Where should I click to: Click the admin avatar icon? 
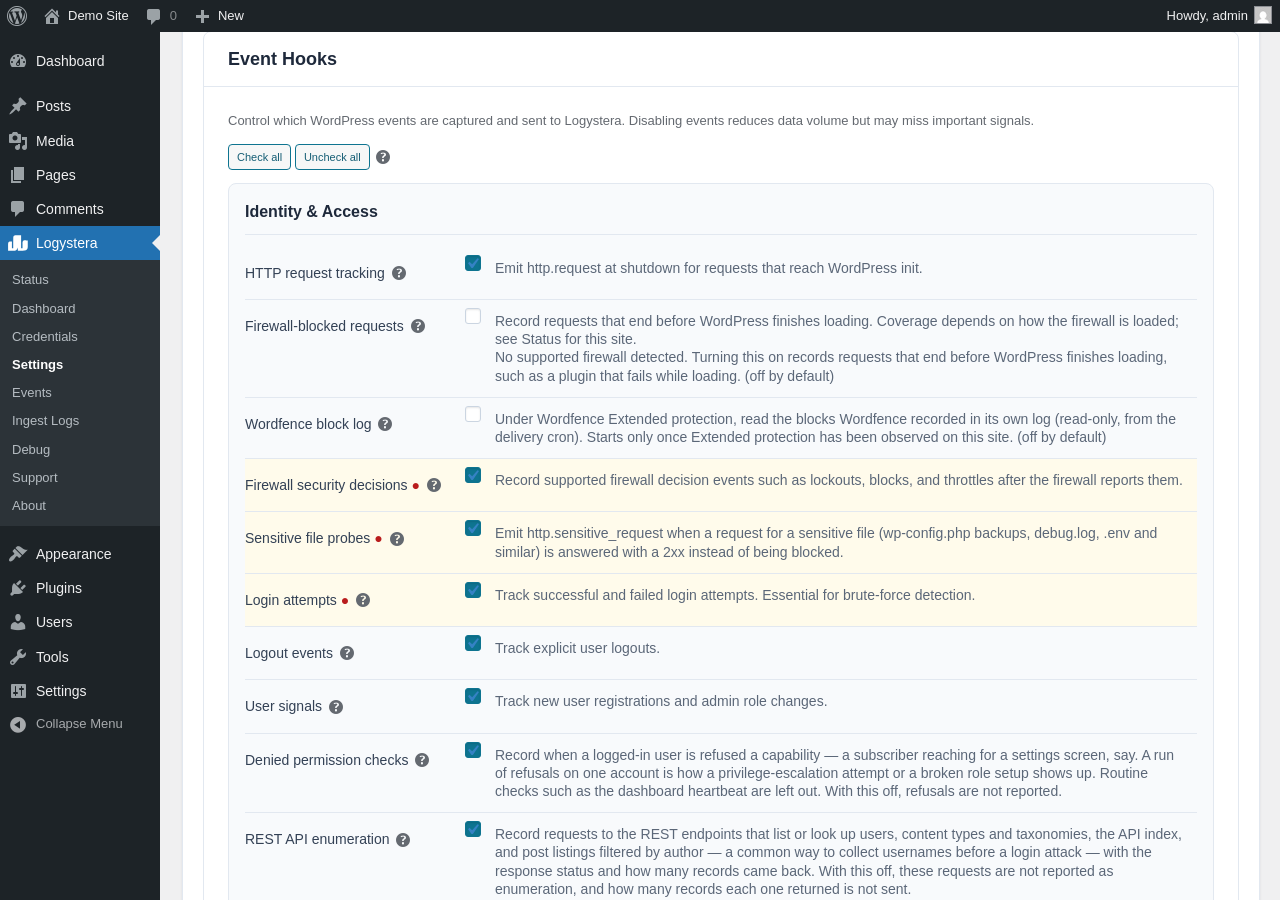click(1263, 15)
